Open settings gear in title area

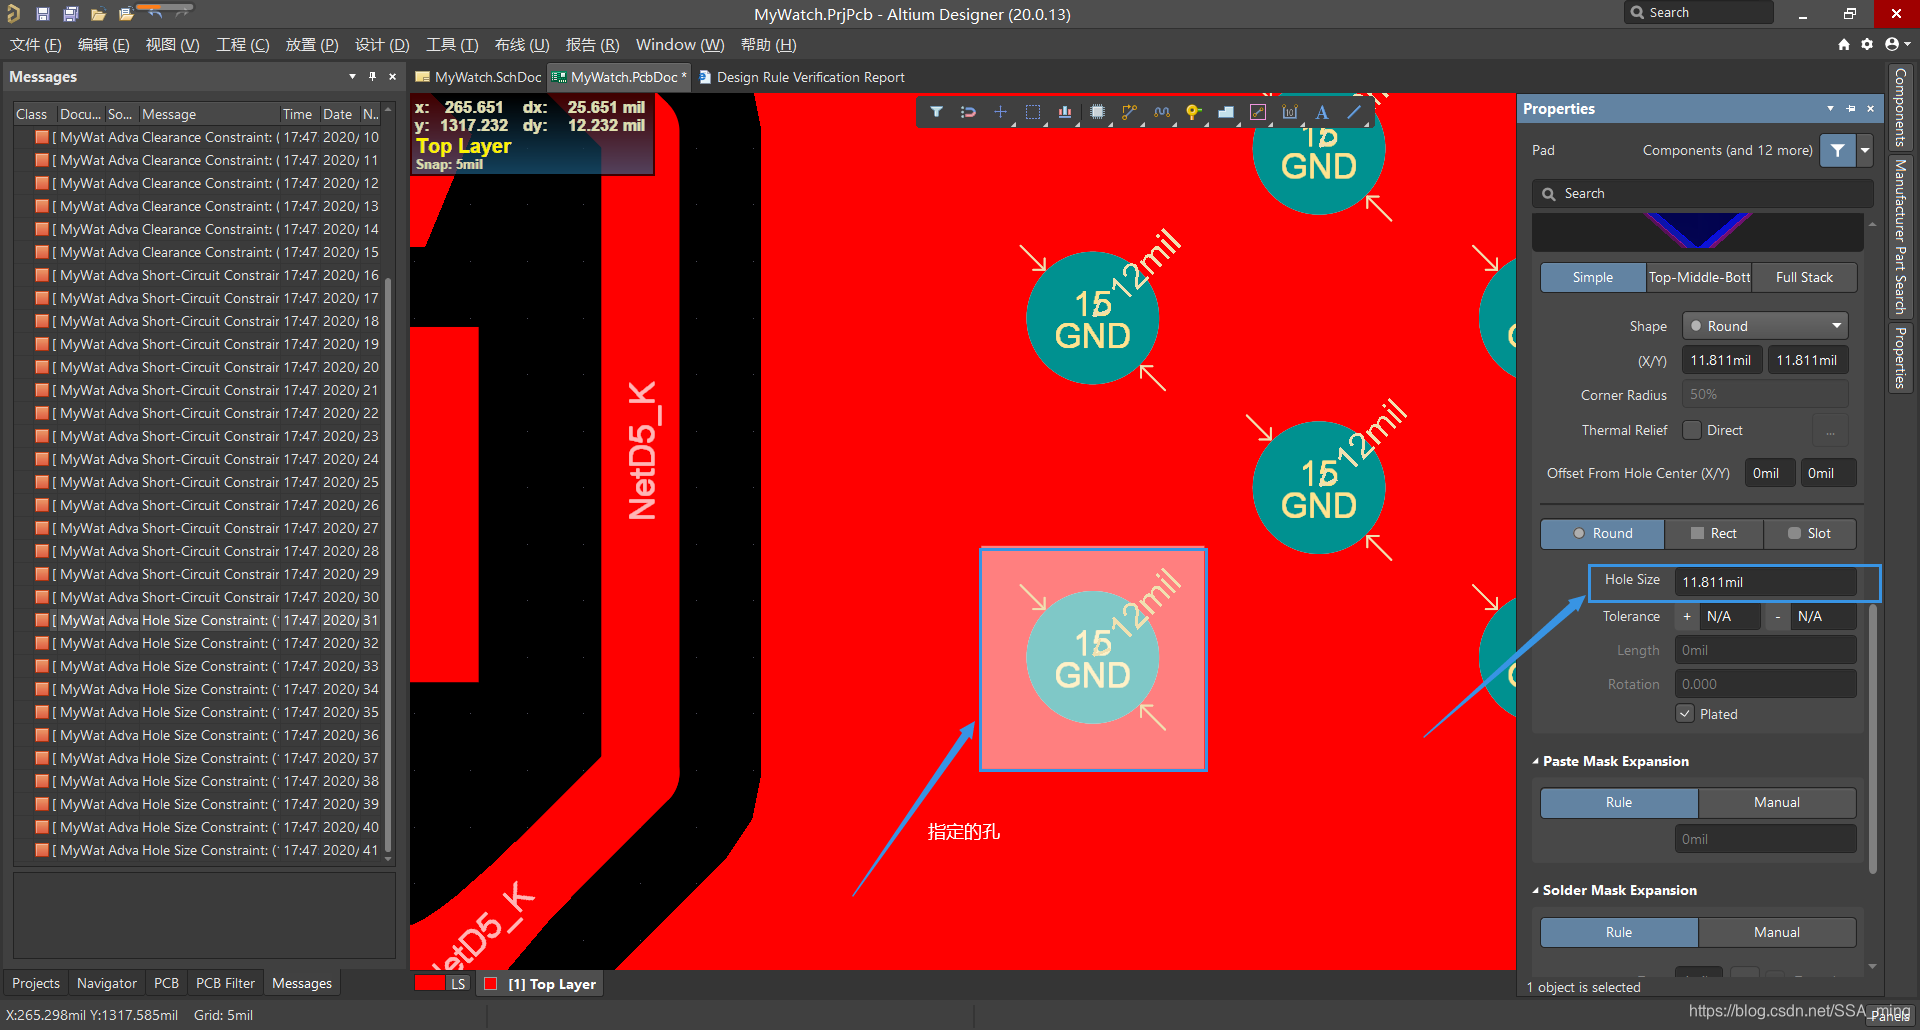coord(1867,44)
